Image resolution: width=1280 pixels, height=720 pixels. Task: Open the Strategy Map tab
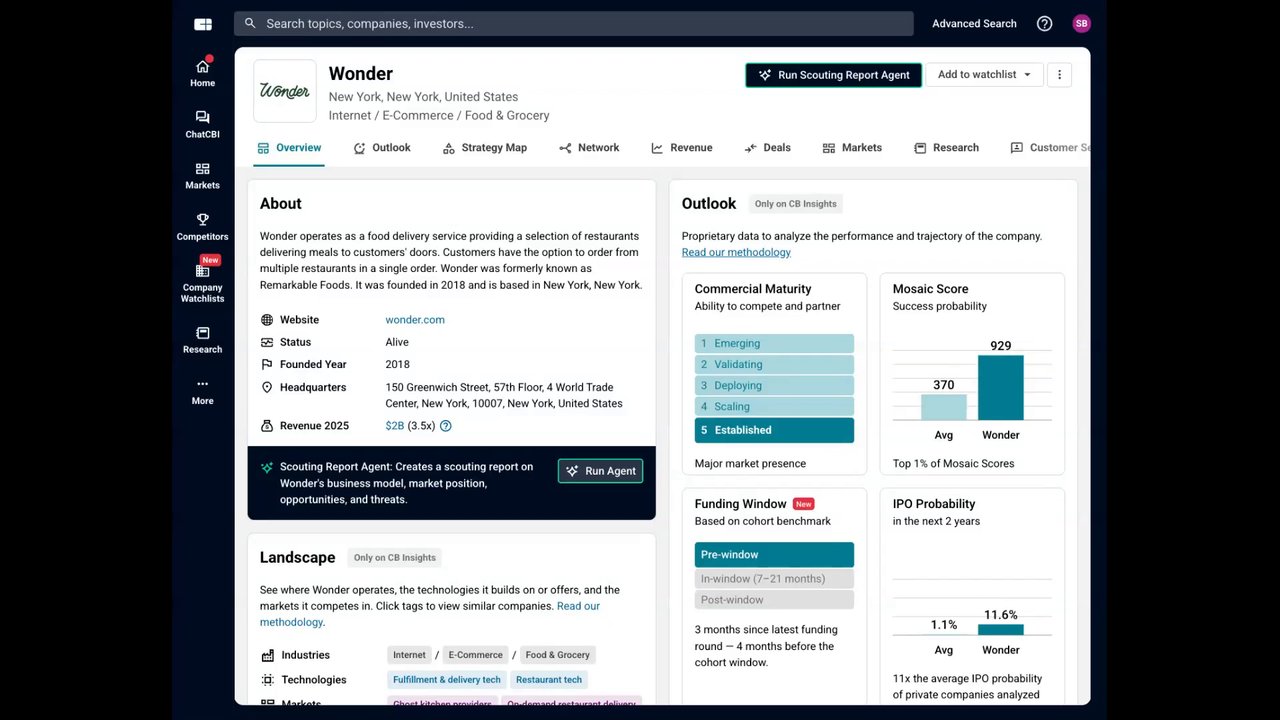pyautogui.click(x=484, y=148)
